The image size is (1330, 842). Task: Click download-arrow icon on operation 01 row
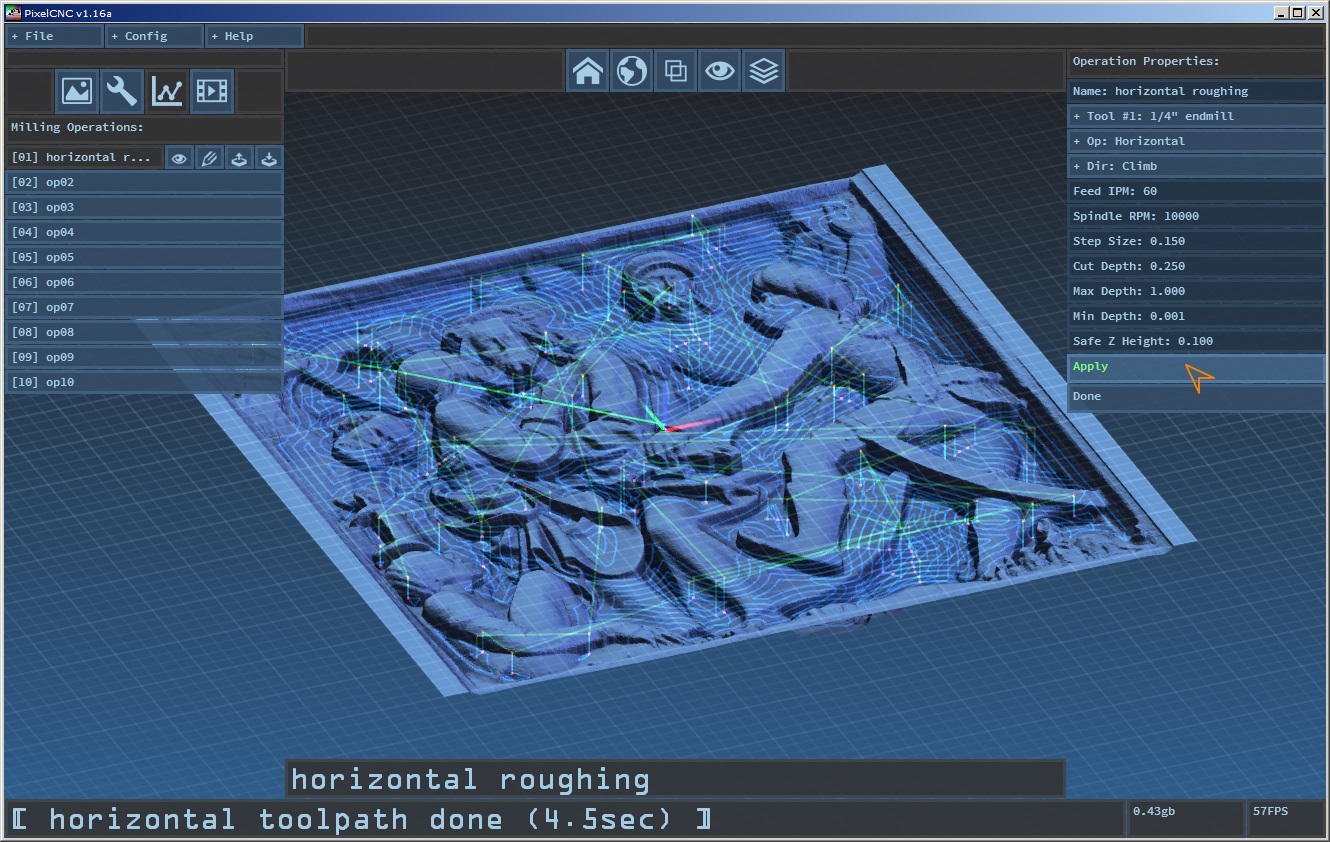tap(268, 158)
